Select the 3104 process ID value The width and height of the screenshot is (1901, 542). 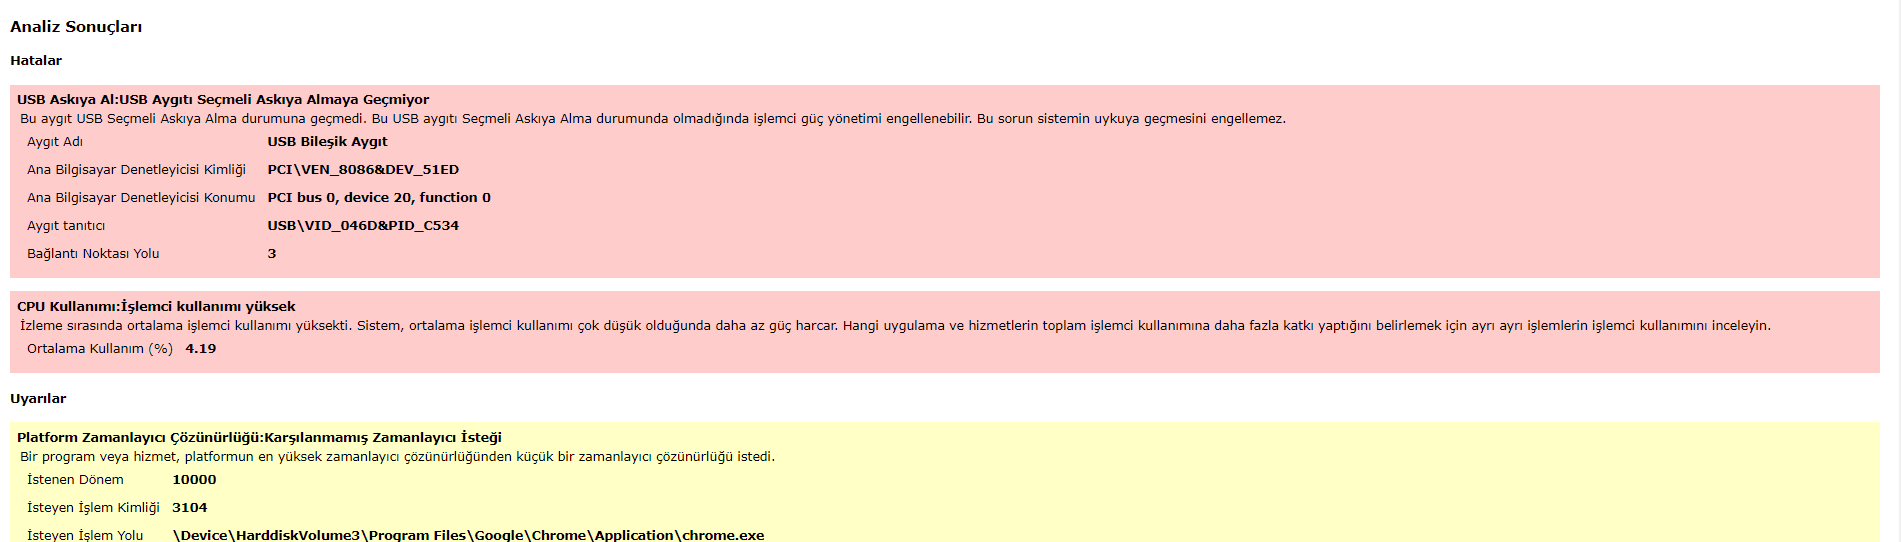[190, 508]
